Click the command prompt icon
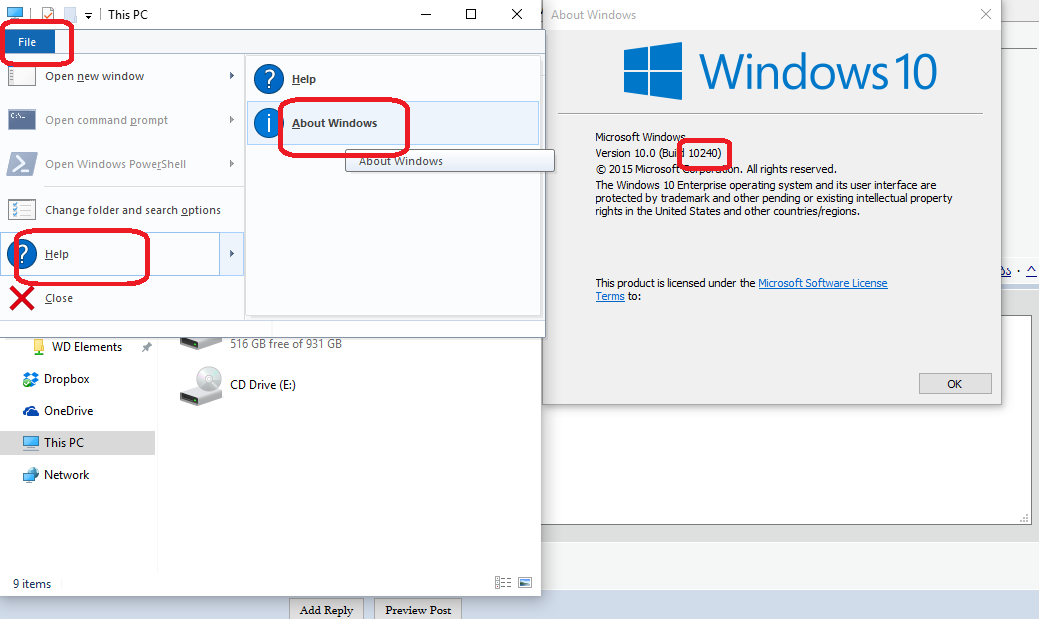 point(22,120)
